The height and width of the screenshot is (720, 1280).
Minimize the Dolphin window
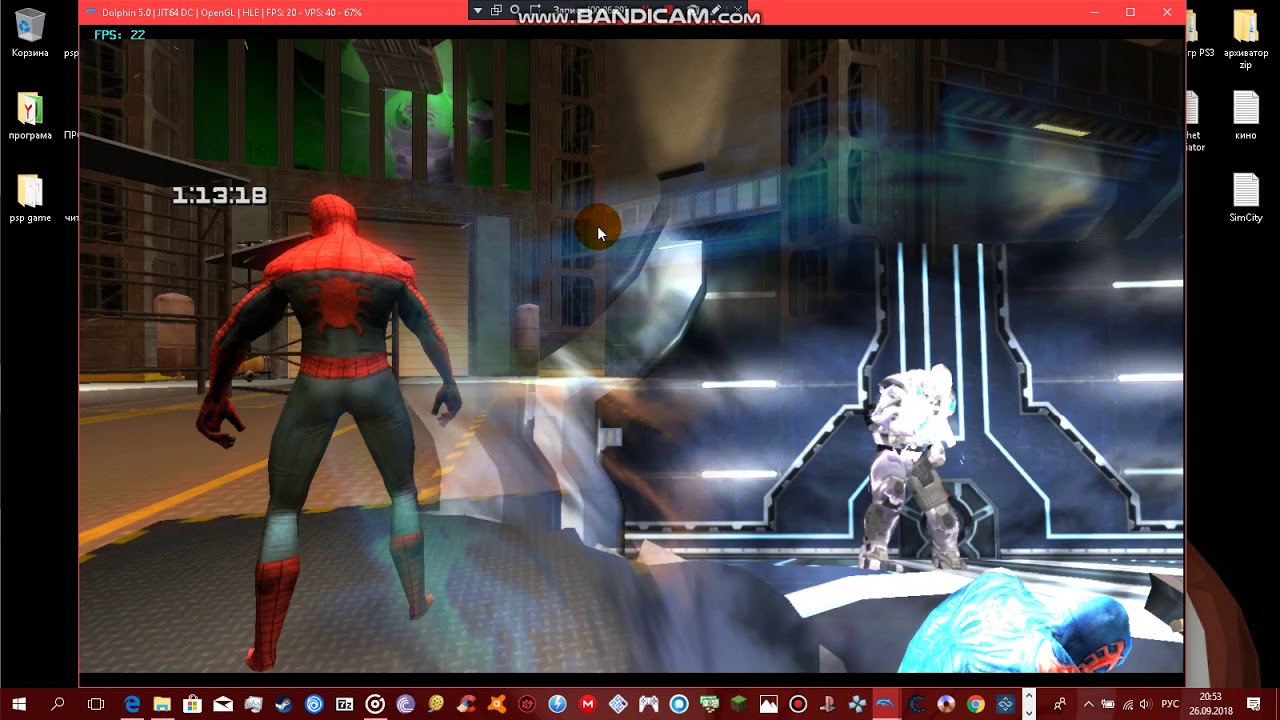(x=1094, y=12)
